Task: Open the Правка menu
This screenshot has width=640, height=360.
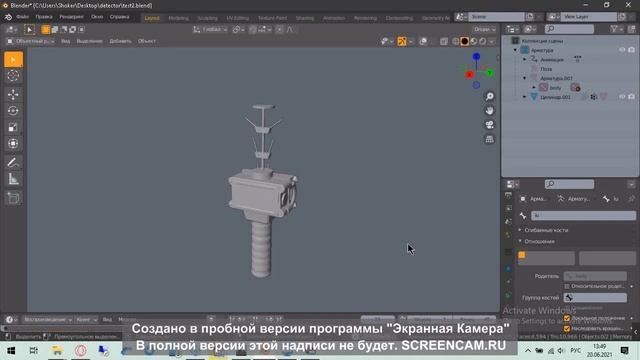Action: point(44,17)
